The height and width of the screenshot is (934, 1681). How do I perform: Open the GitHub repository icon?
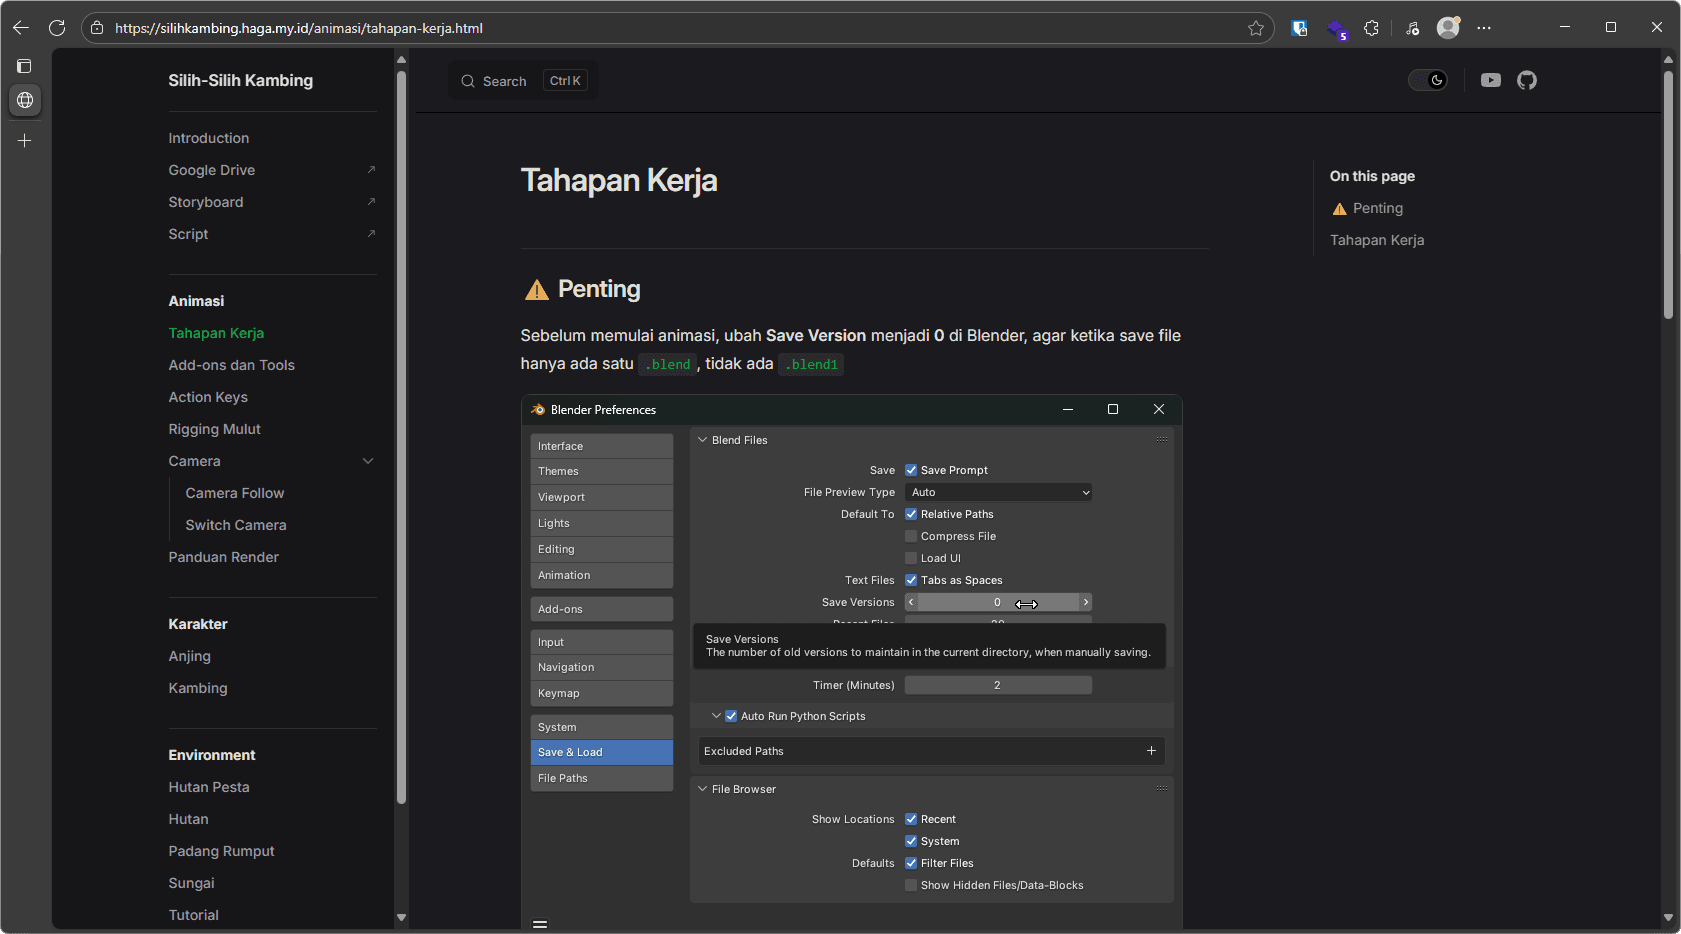tap(1526, 80)
